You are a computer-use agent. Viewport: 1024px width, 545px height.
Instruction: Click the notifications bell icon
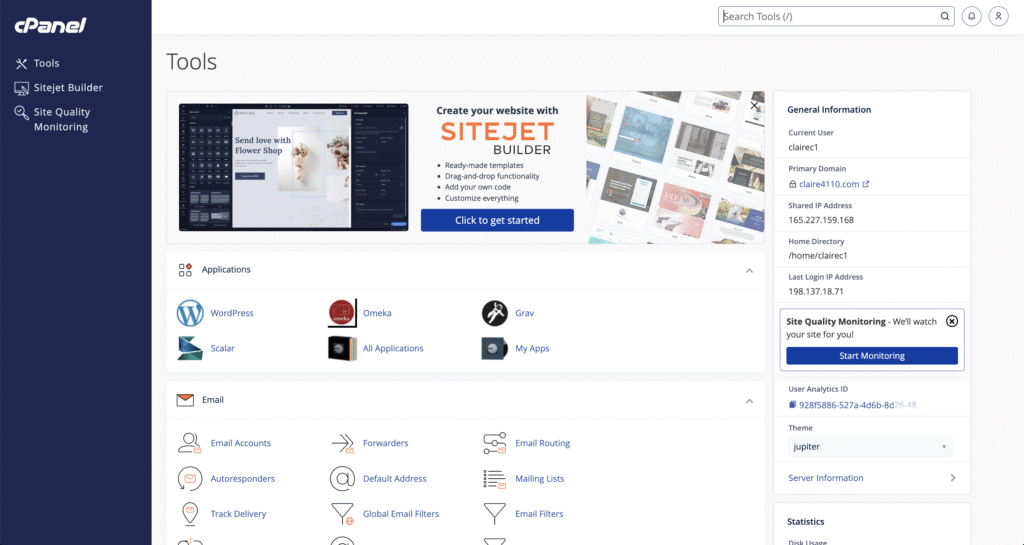(972, 16)
